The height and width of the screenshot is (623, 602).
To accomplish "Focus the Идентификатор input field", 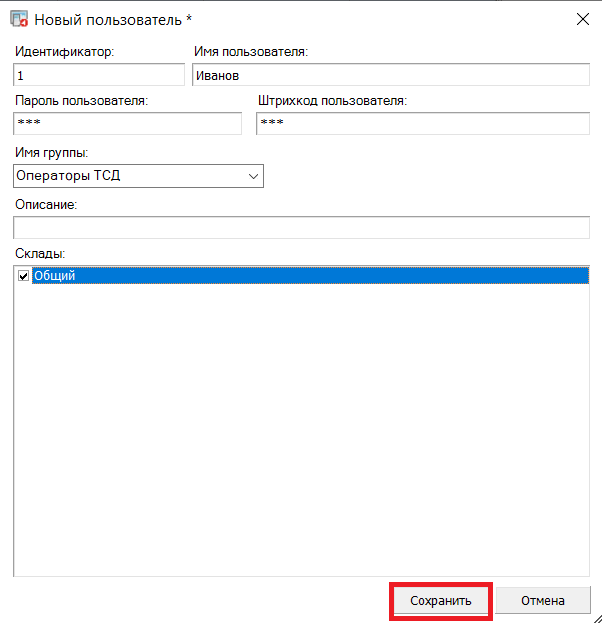I will [99, 75].
